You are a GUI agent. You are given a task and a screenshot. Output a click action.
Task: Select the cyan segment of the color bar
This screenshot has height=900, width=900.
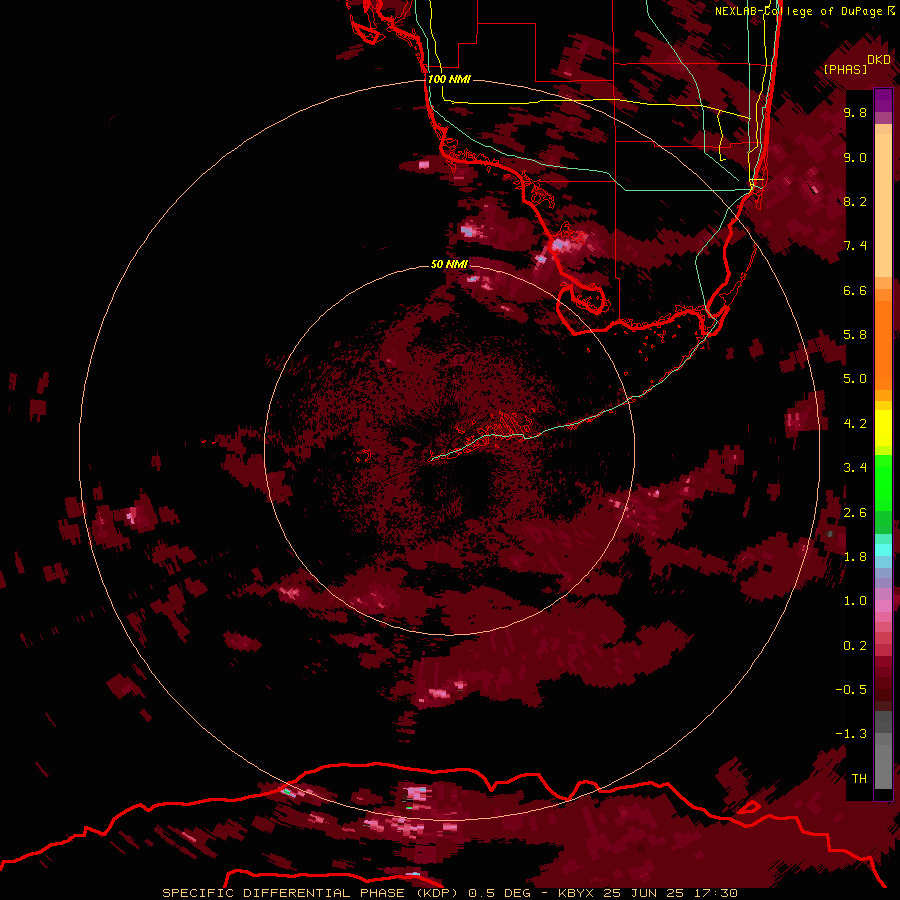[x=883, y=550]
